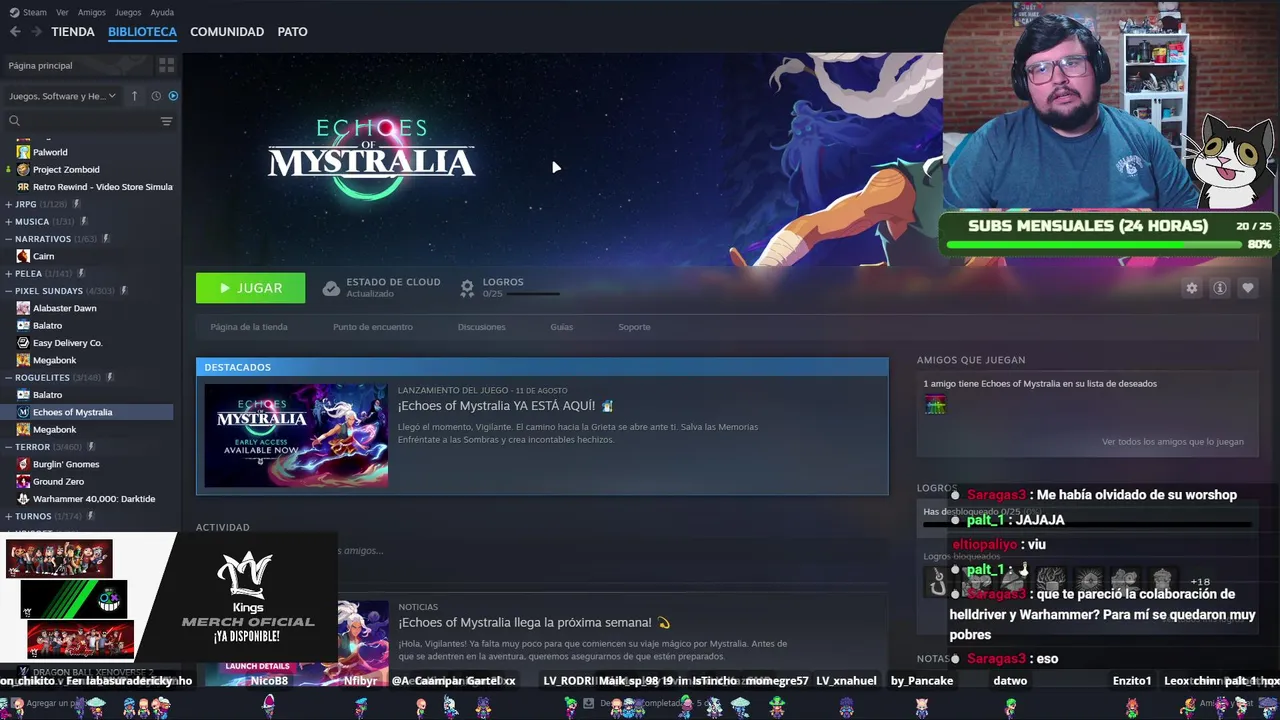Open the Ver menu
1280x720 pixels.
coord(62,12)
